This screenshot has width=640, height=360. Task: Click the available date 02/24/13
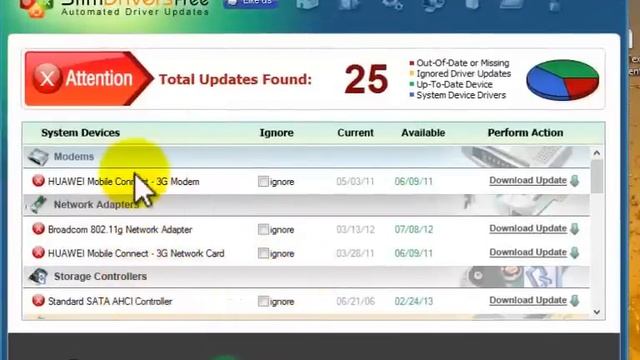click(x=413, y=301)
